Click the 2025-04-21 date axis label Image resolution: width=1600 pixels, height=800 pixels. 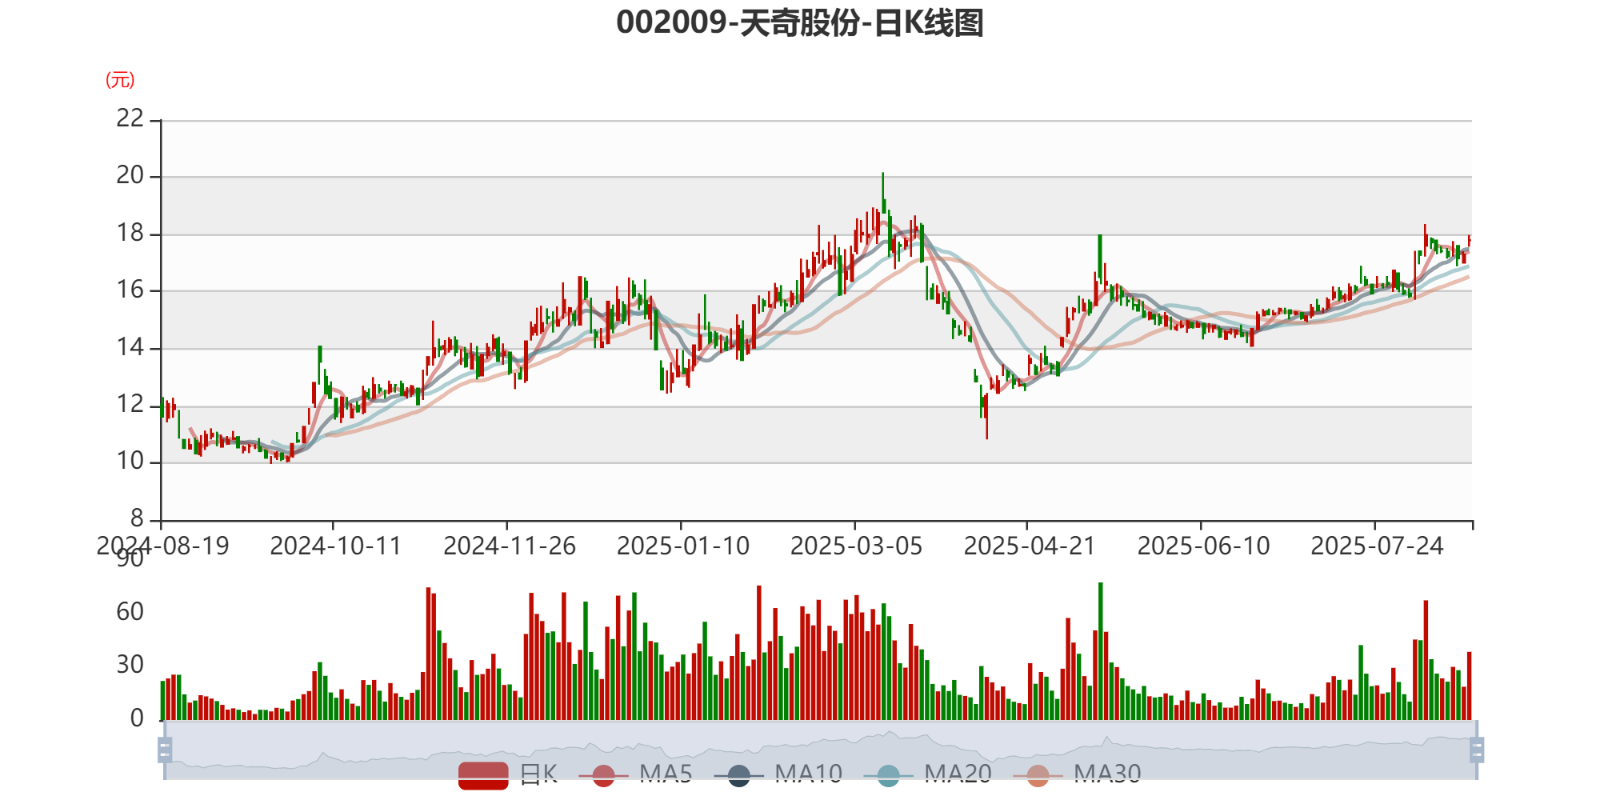pyautogui.click(x=1029, y=546)
